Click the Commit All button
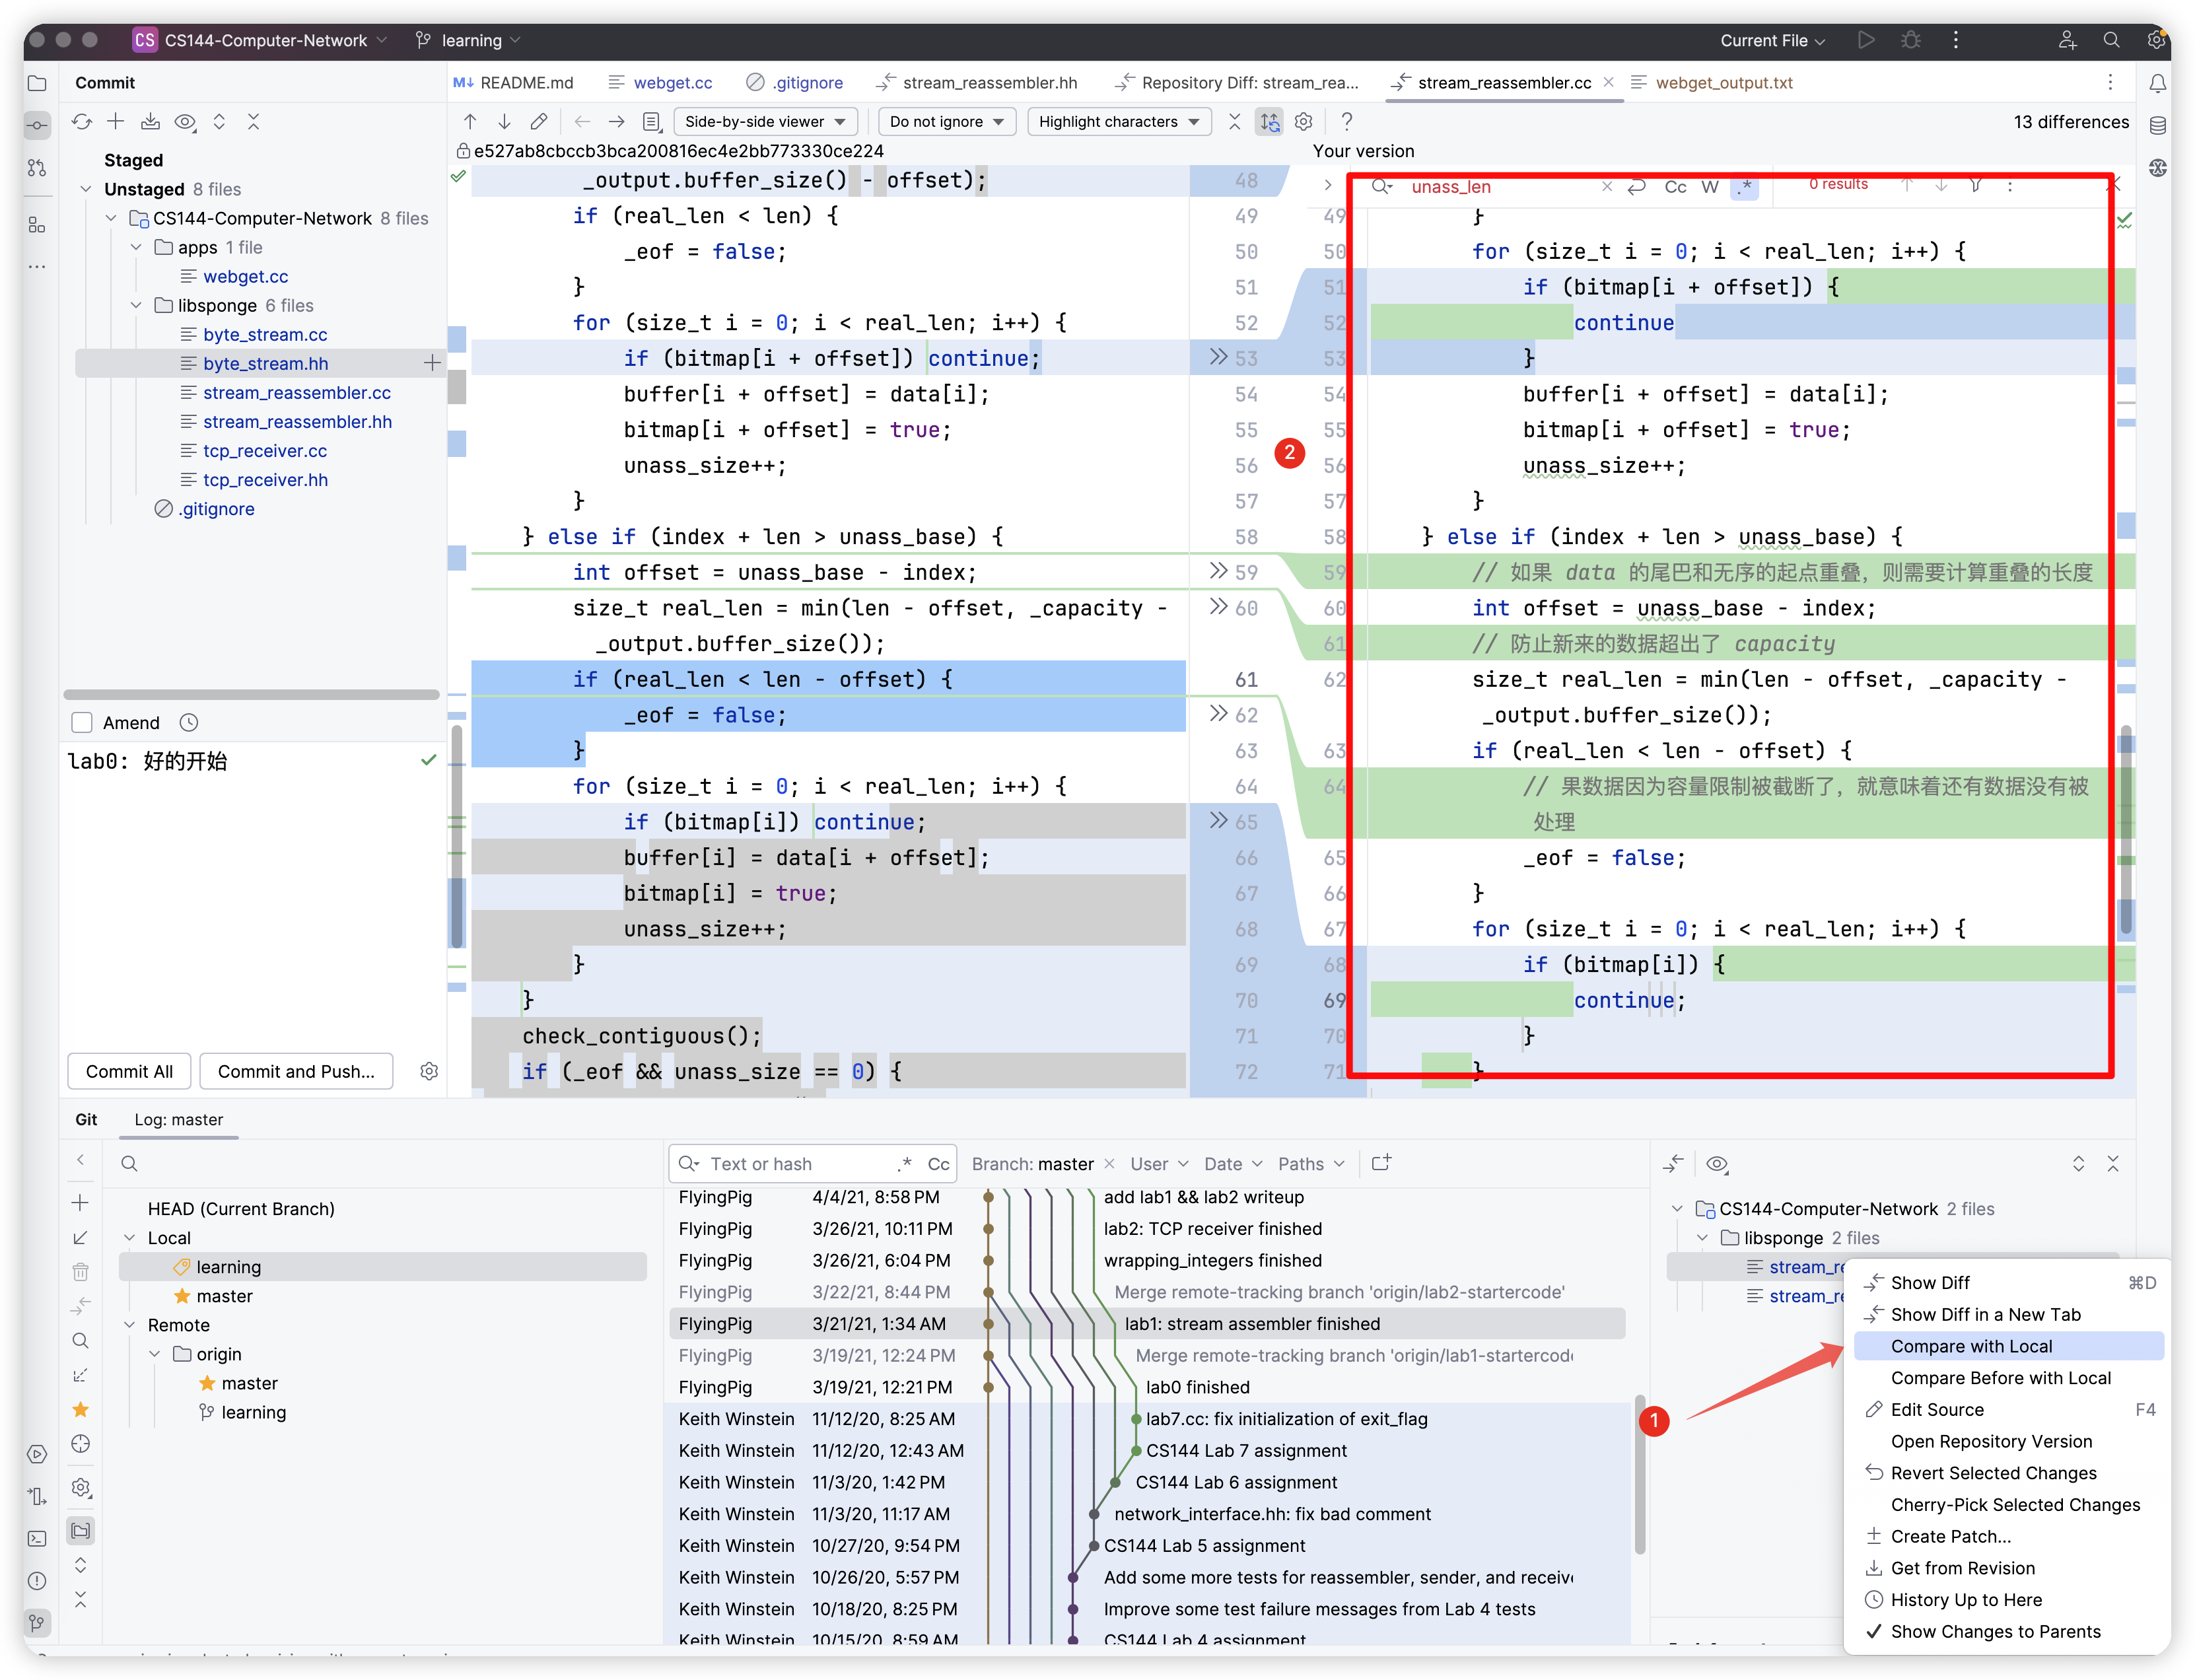Viewport: 2195px width, 1680px height. pyautogui.click(x=129, y=1071)
